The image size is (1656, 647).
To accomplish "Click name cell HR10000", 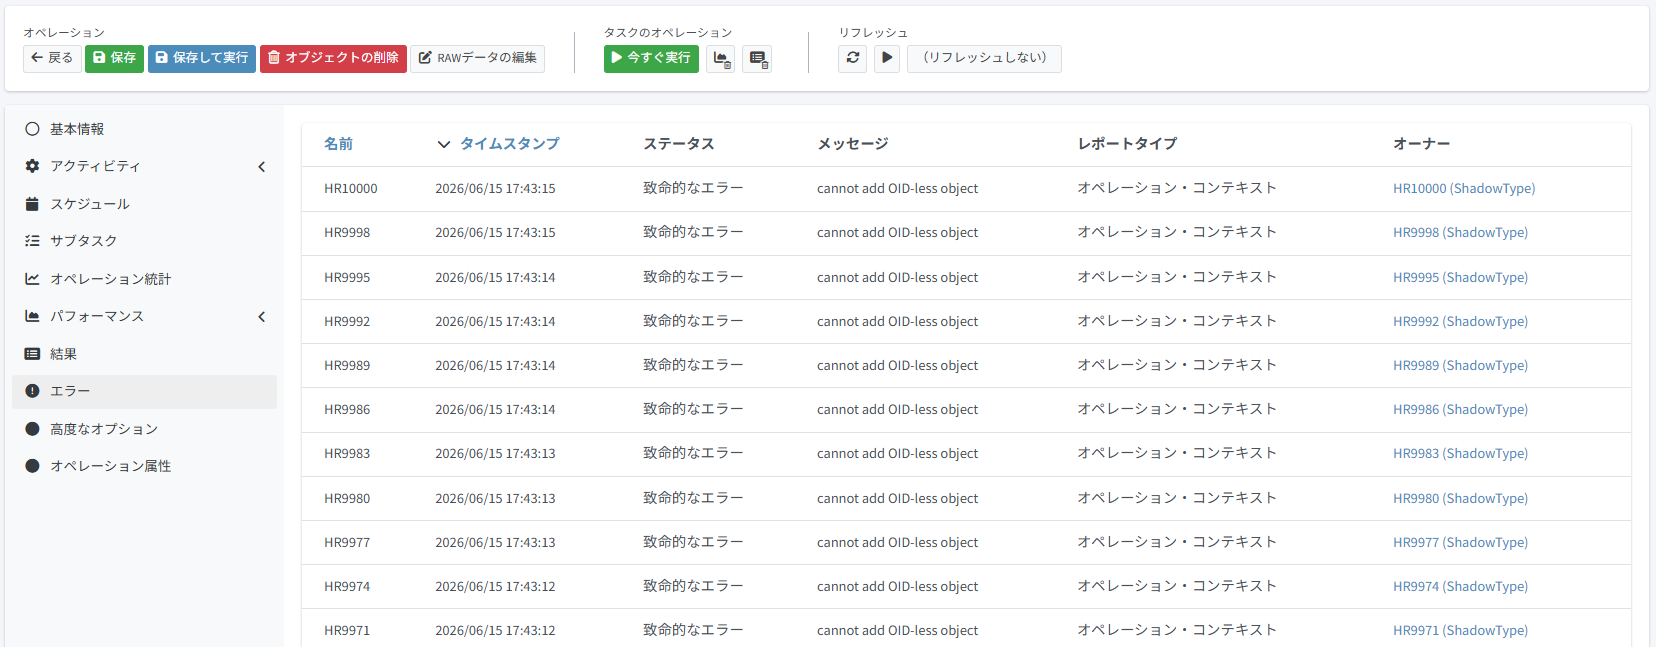I will (x=351, y=188).
